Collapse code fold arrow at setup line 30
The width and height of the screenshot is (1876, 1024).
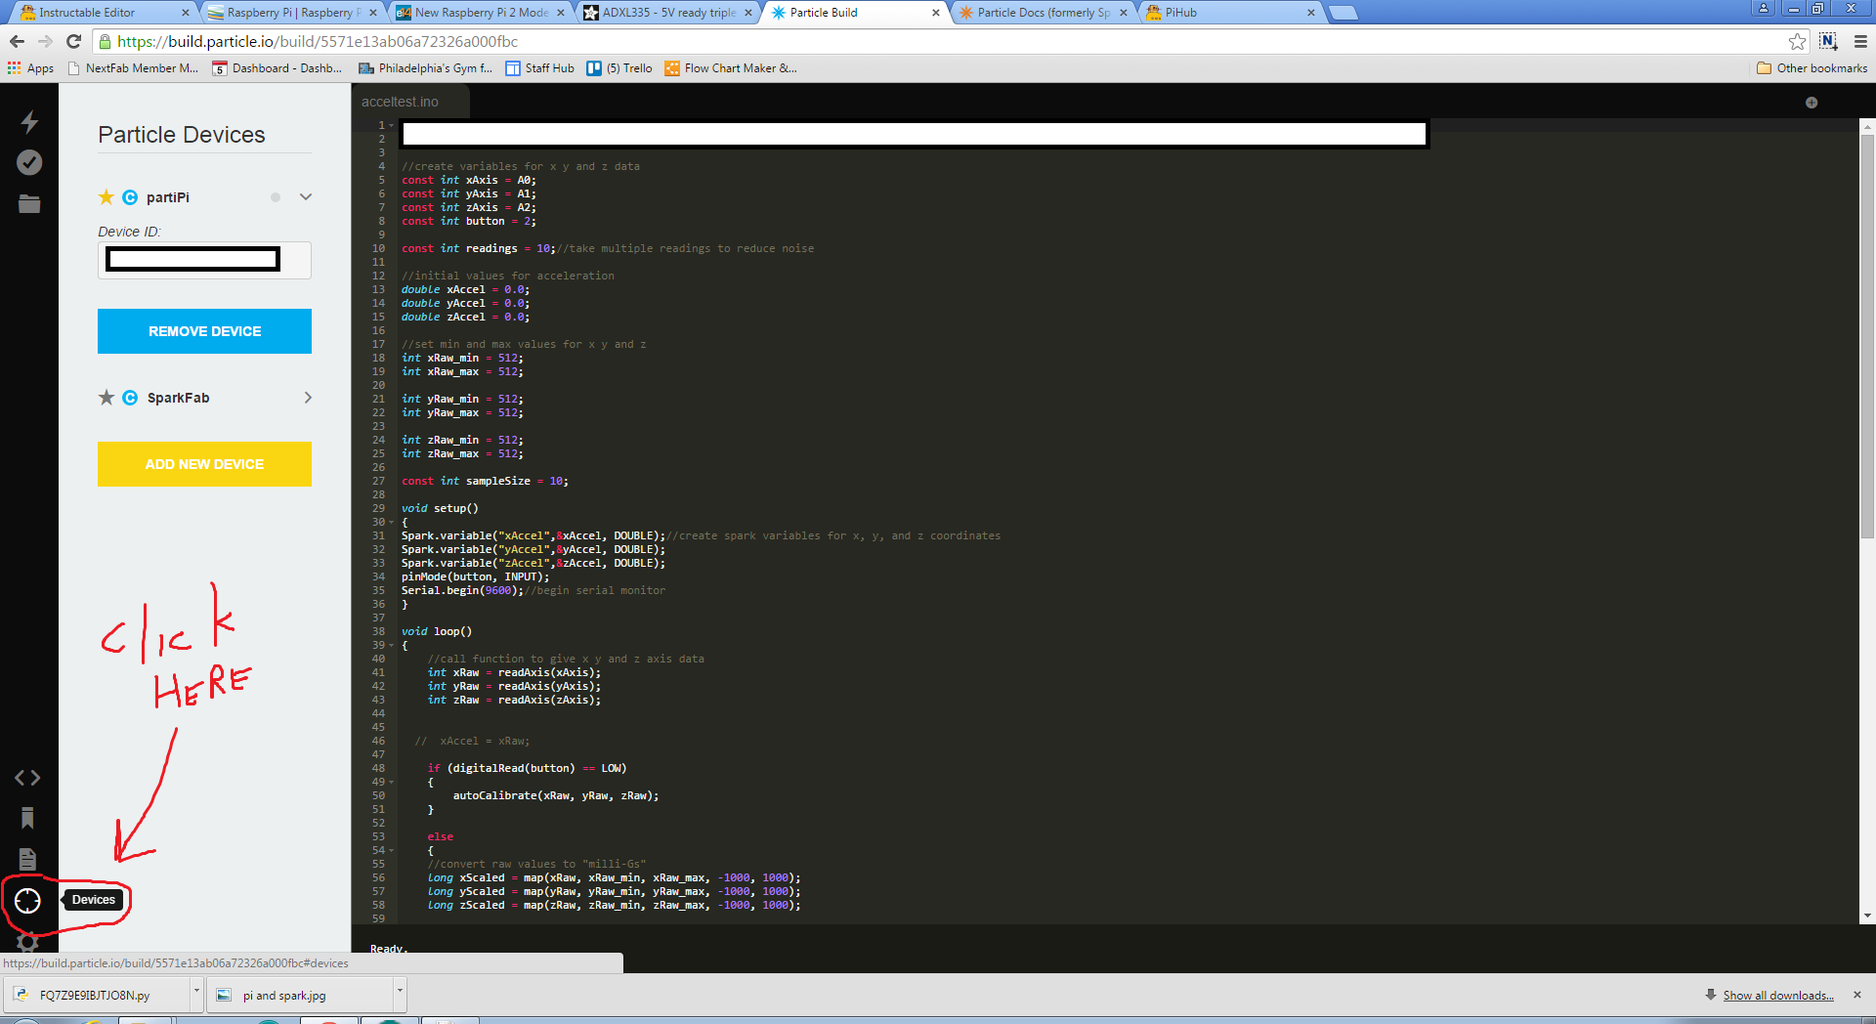(391, 522)
